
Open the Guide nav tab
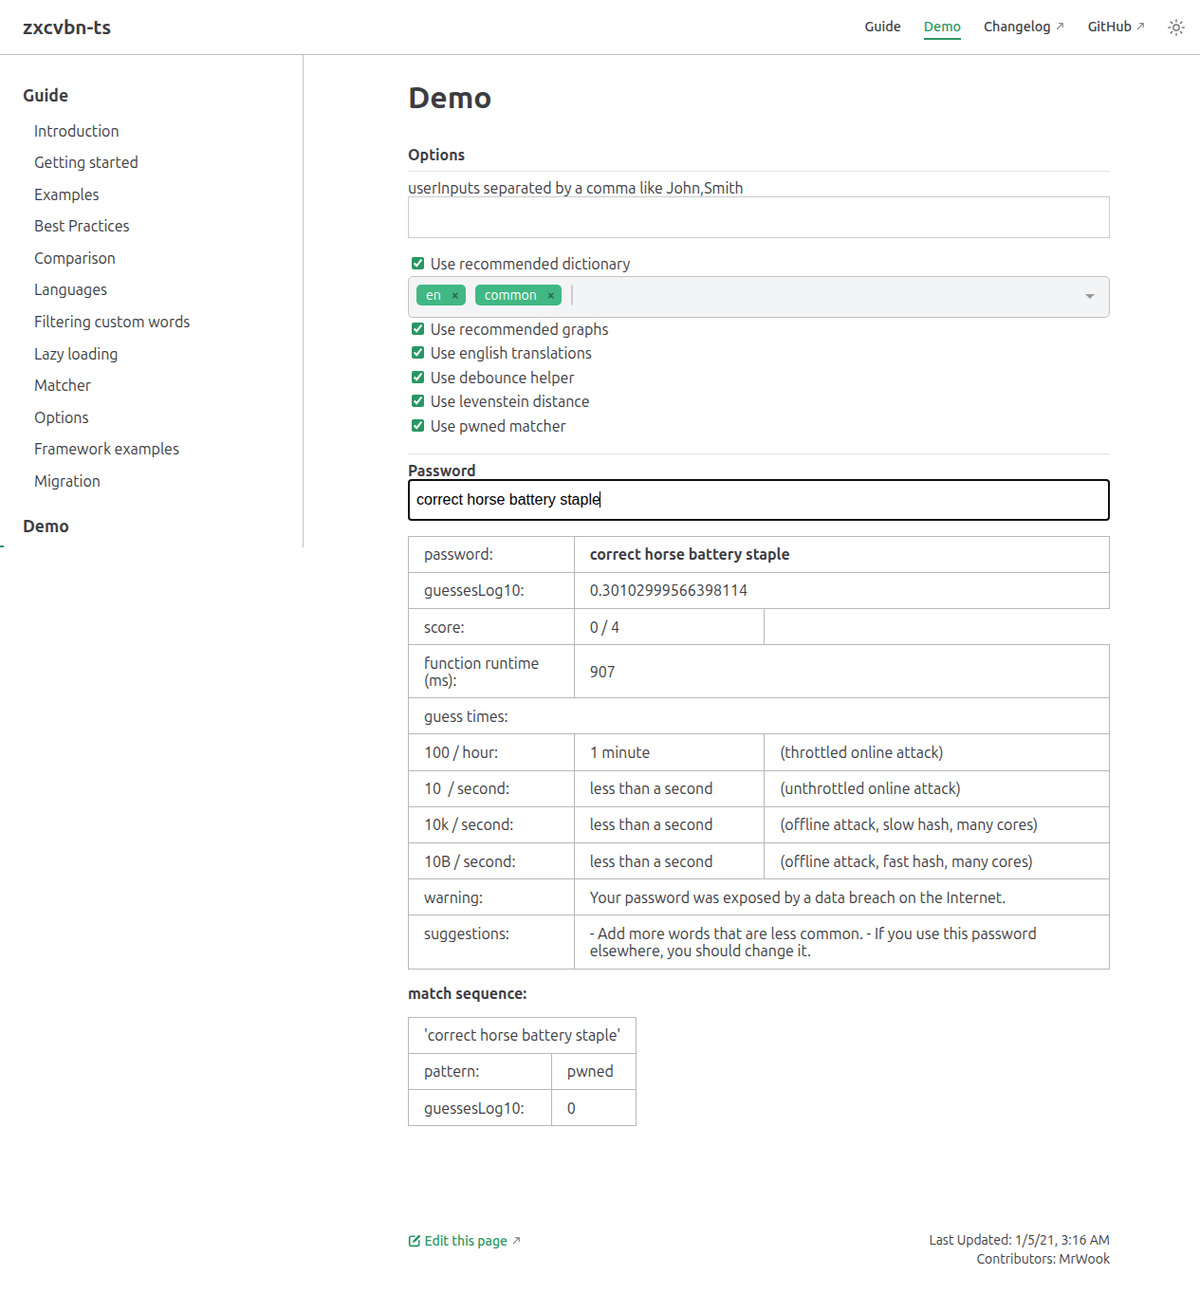(x=882, y=27)
